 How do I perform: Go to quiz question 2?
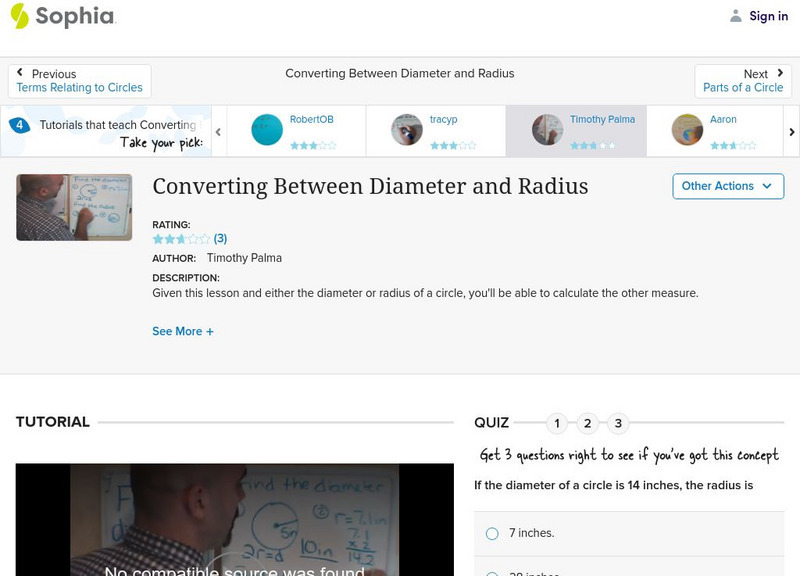(587, 423)
